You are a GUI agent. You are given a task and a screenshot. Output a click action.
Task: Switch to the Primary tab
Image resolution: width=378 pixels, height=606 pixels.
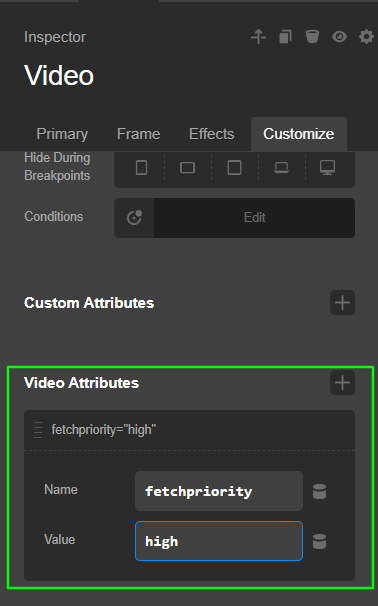coord(62,134)
